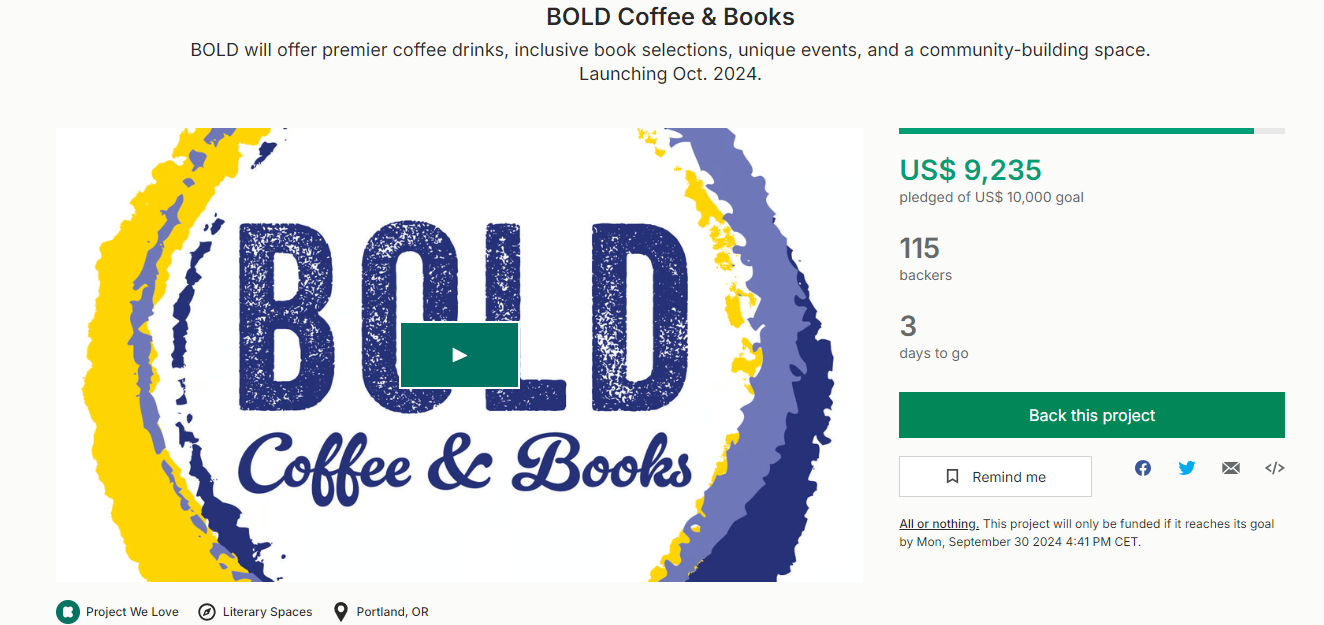Screen dimensions: 1324x625
Task: Open the Project We Love text link
Action: 132,612
